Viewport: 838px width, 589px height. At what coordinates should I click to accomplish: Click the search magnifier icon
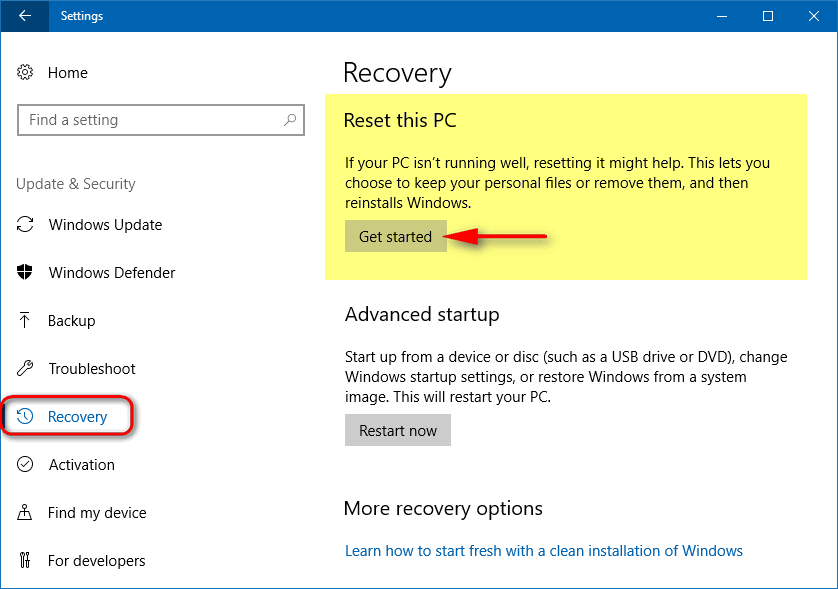tap(290, 120)
